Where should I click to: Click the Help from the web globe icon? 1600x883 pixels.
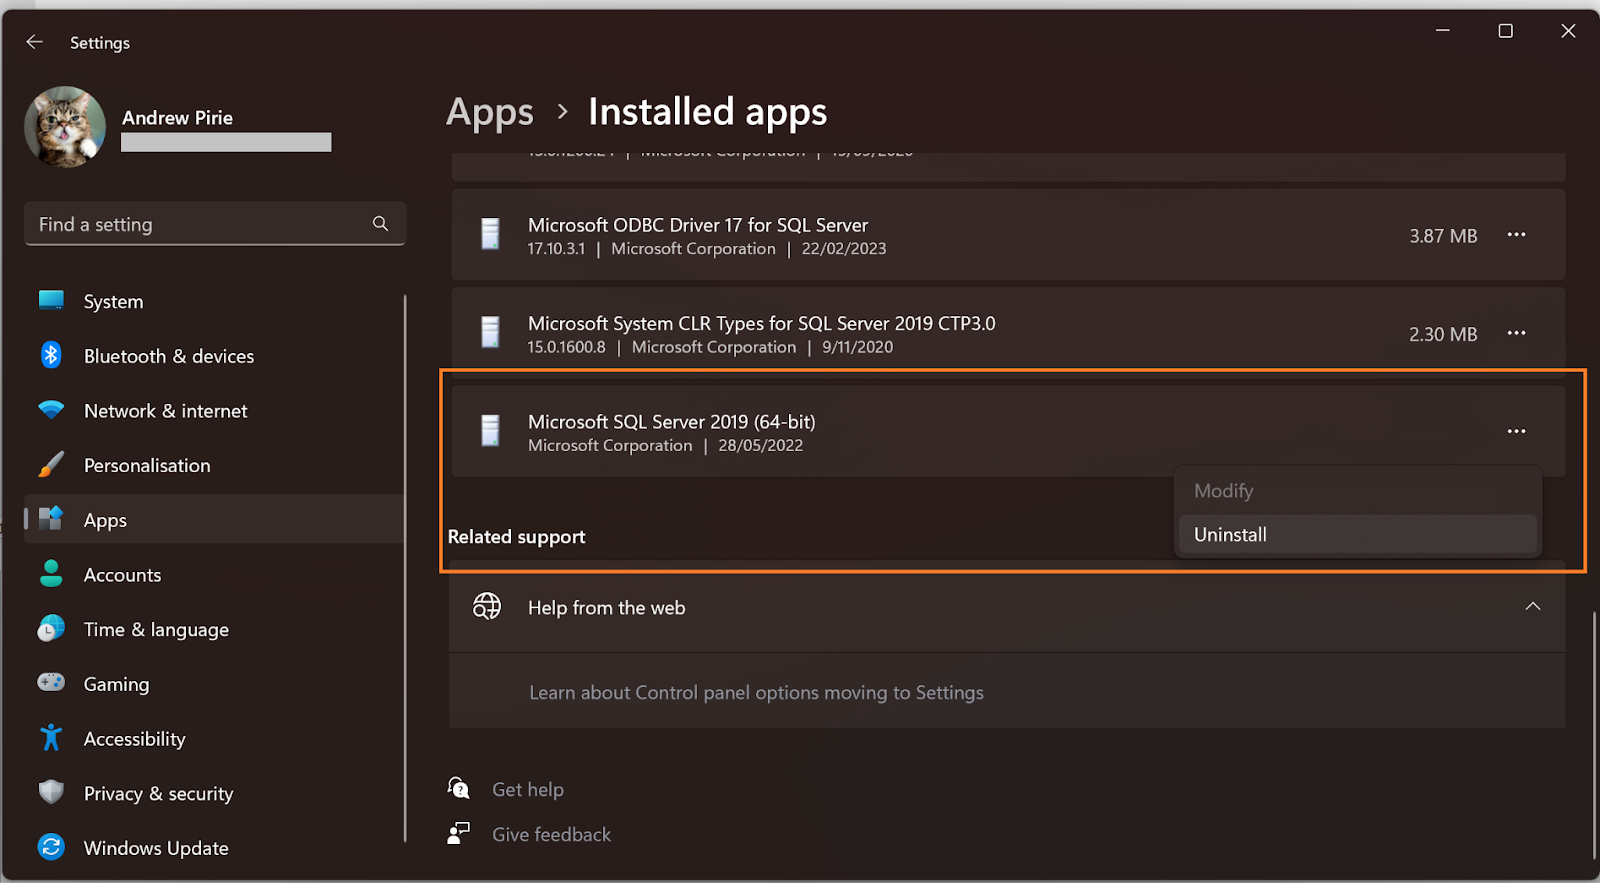point(487,606)
